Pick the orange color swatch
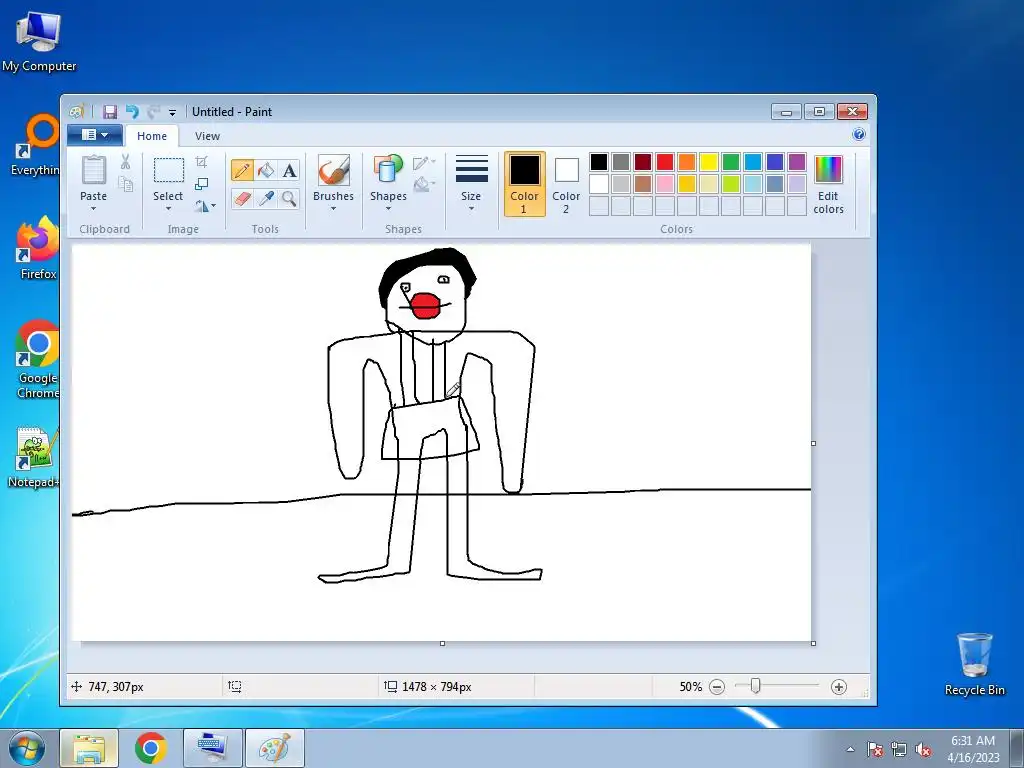 pyautogui.click(x=686, y=161)
